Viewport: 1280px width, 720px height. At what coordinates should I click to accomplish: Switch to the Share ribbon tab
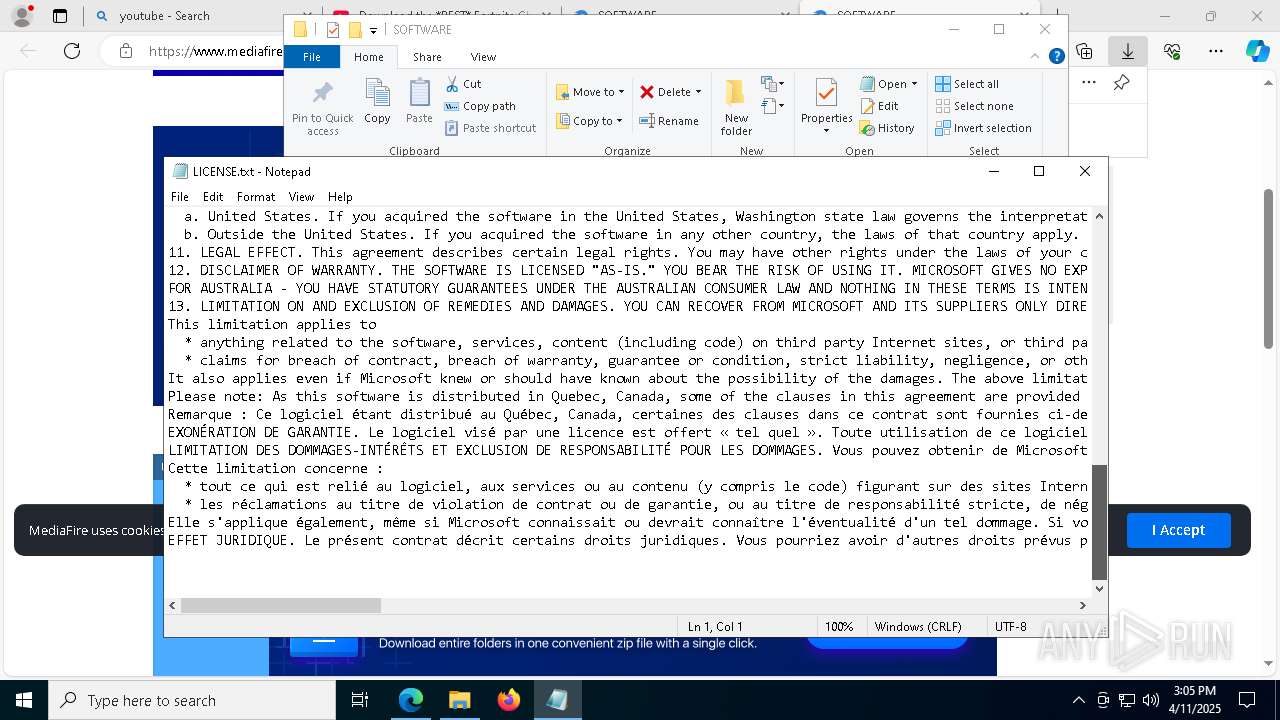click(x=427, y=57)
